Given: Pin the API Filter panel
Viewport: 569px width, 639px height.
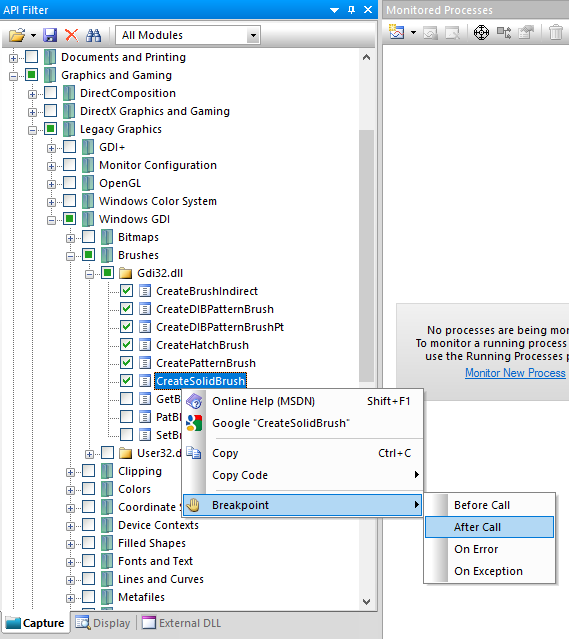Looking at the screenshot, I should (x=351, y=10).
